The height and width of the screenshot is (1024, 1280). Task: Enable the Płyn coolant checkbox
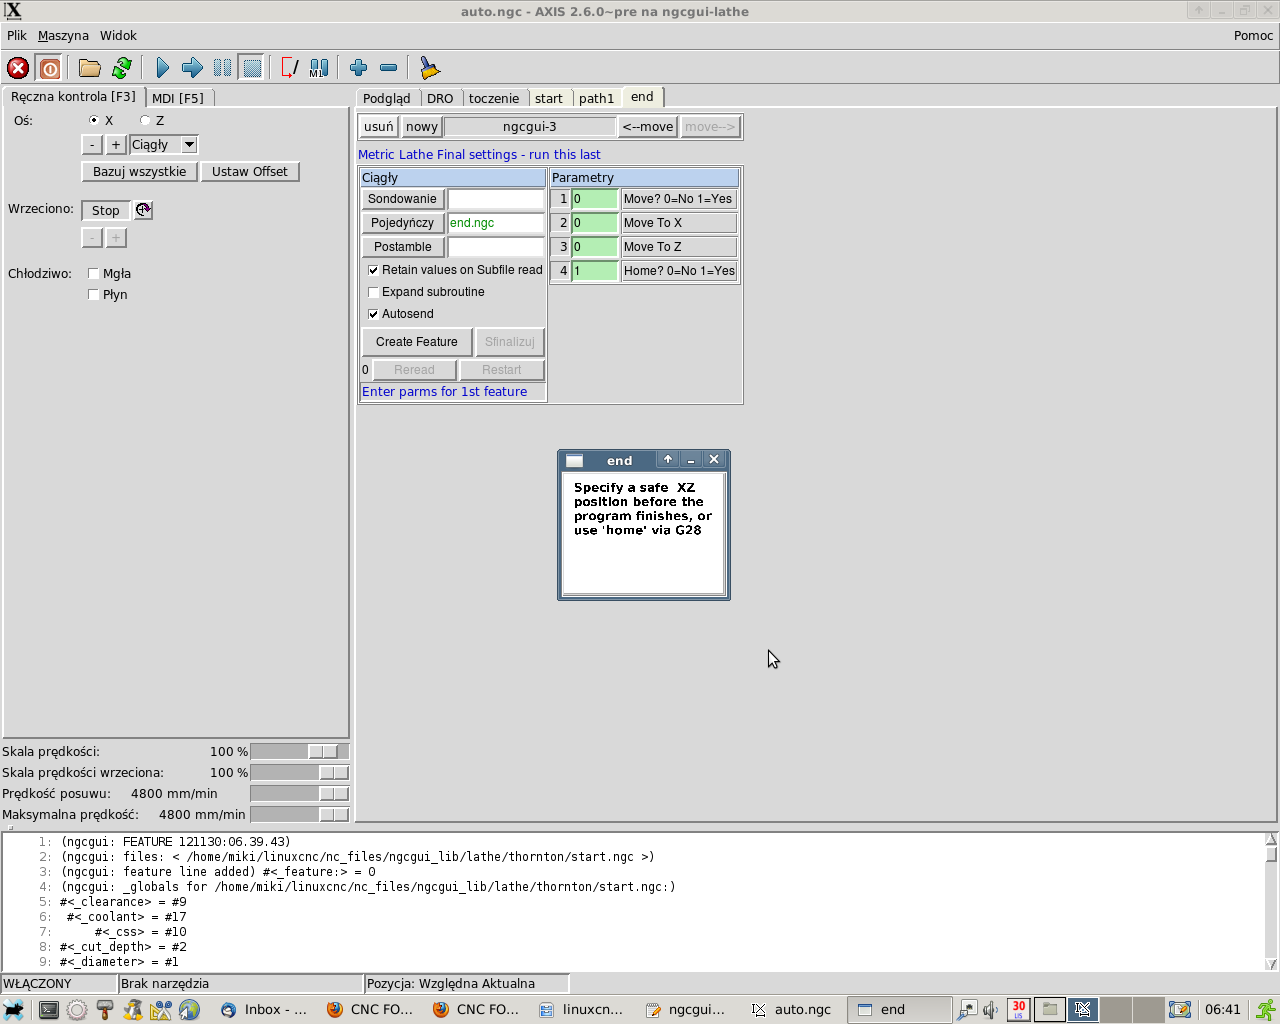(93, 294)
